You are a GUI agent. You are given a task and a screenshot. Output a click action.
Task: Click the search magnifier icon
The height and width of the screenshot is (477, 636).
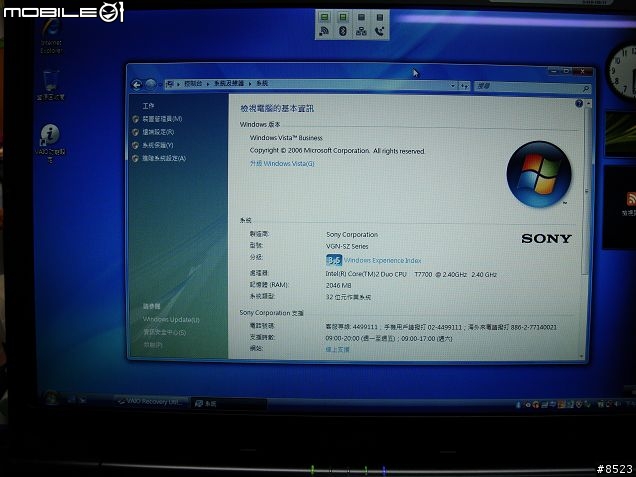coord(585,88)
